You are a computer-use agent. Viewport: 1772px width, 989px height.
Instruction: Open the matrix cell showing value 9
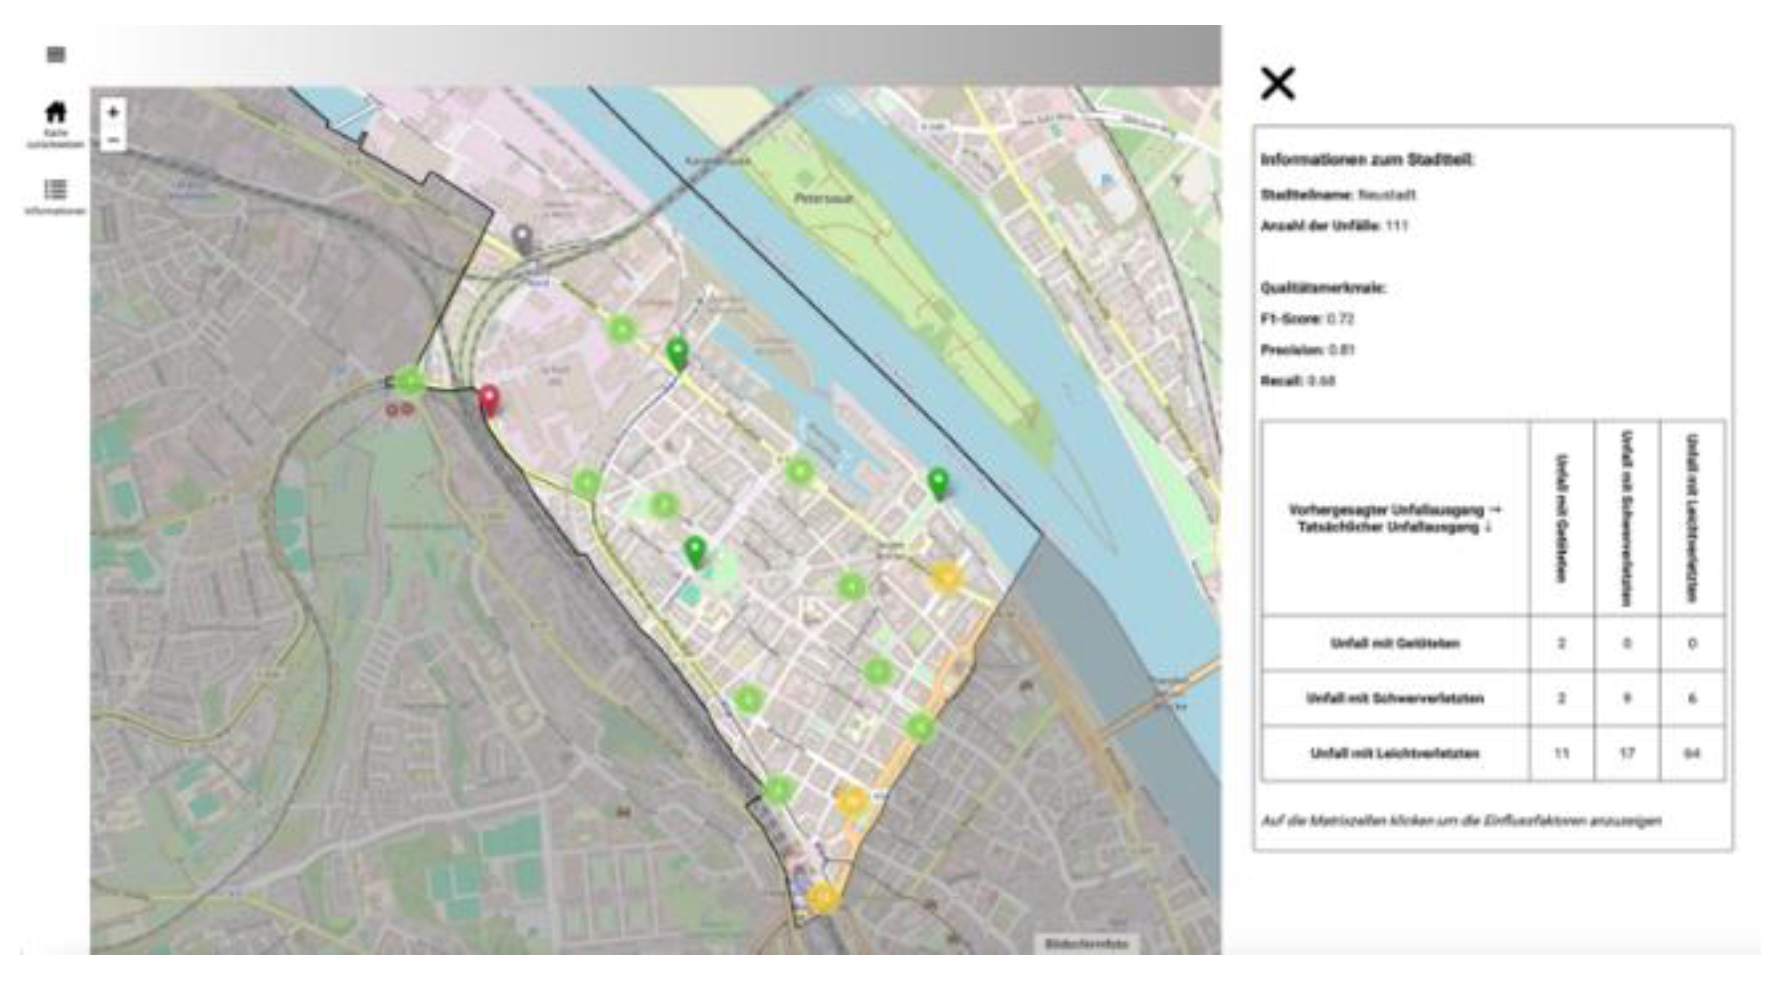(1626, 698)
